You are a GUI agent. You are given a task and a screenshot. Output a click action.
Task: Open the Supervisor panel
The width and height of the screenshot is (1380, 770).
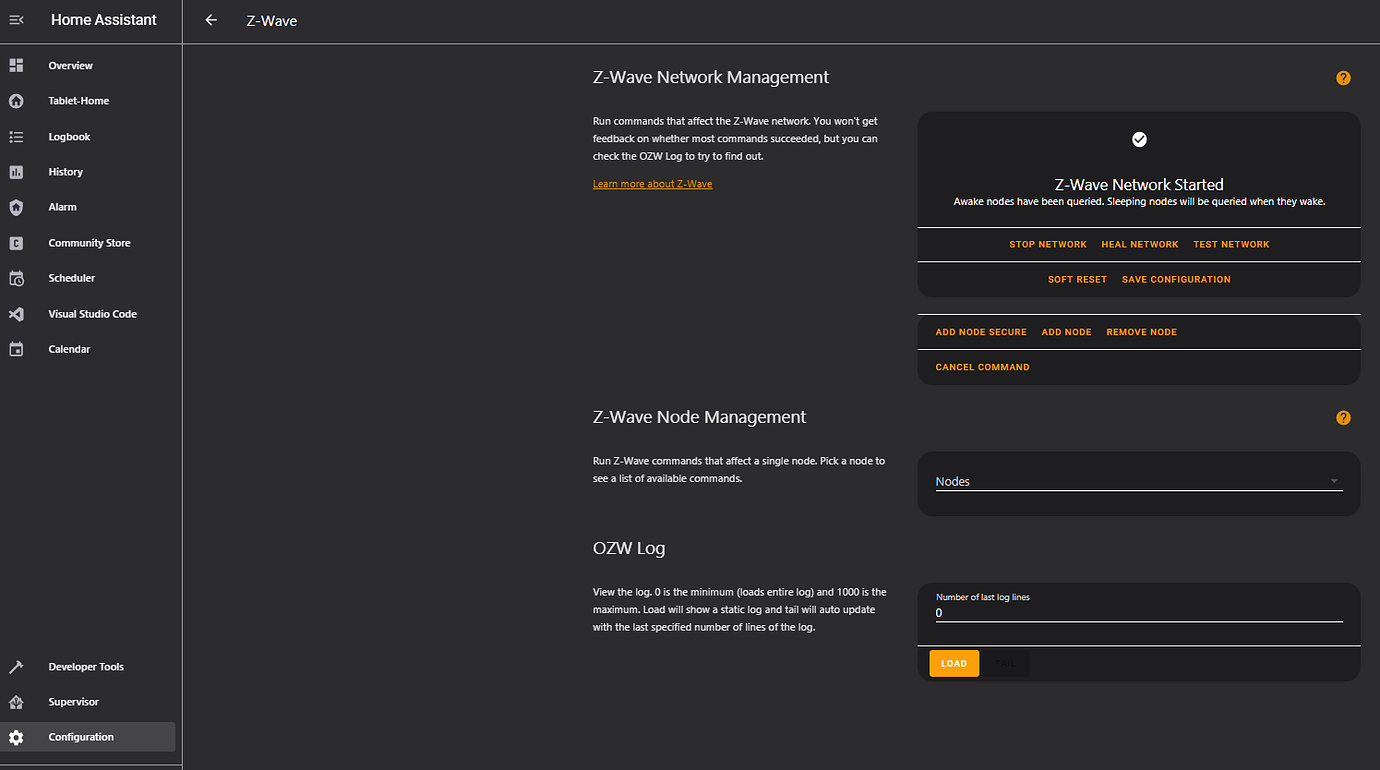71,701
